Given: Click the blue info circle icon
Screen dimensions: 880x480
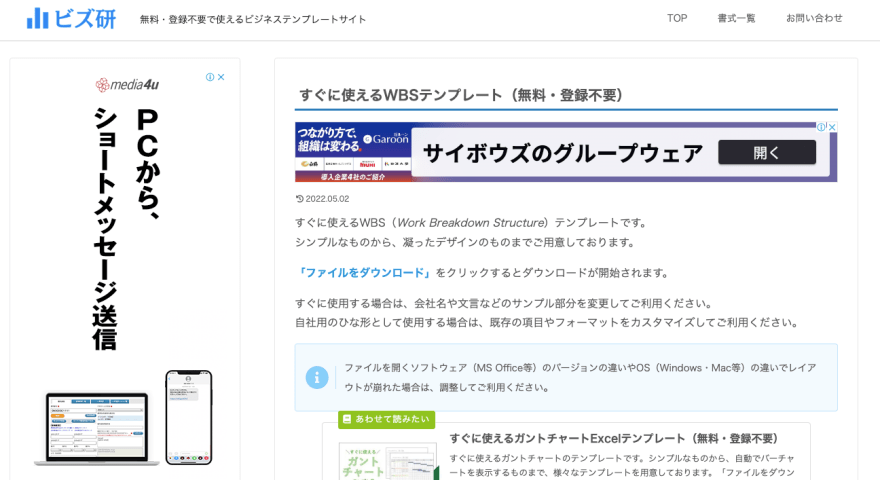Looking at the screenshot, I should pos(317,378).
